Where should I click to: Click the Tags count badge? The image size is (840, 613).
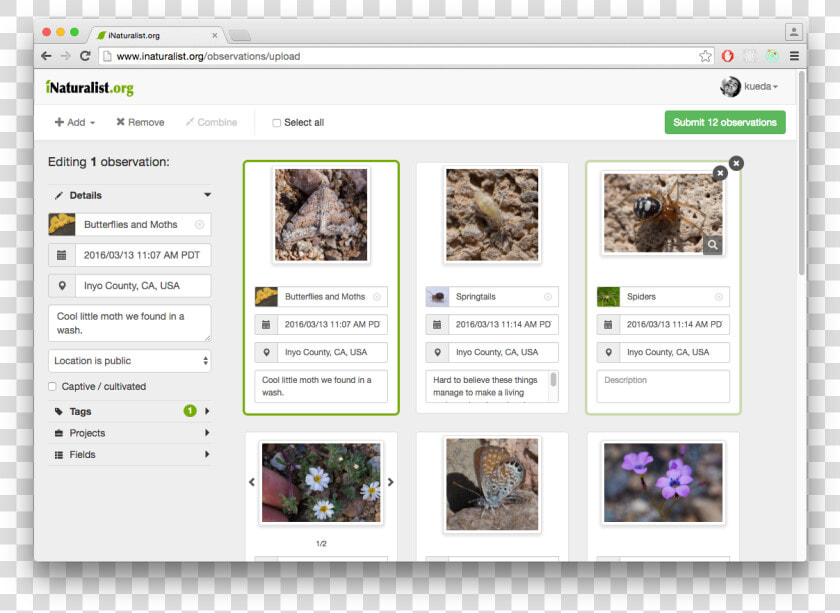click(190, 411)
